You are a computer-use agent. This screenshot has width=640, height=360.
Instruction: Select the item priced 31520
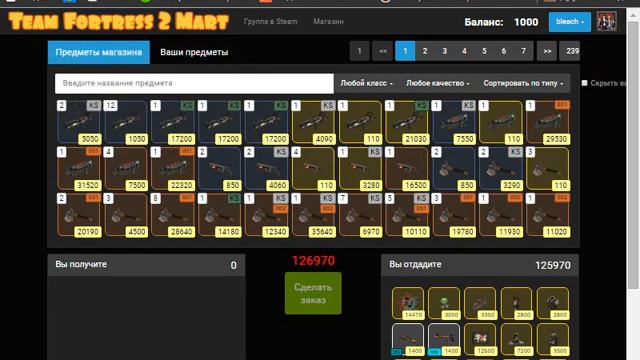point(79,169)
